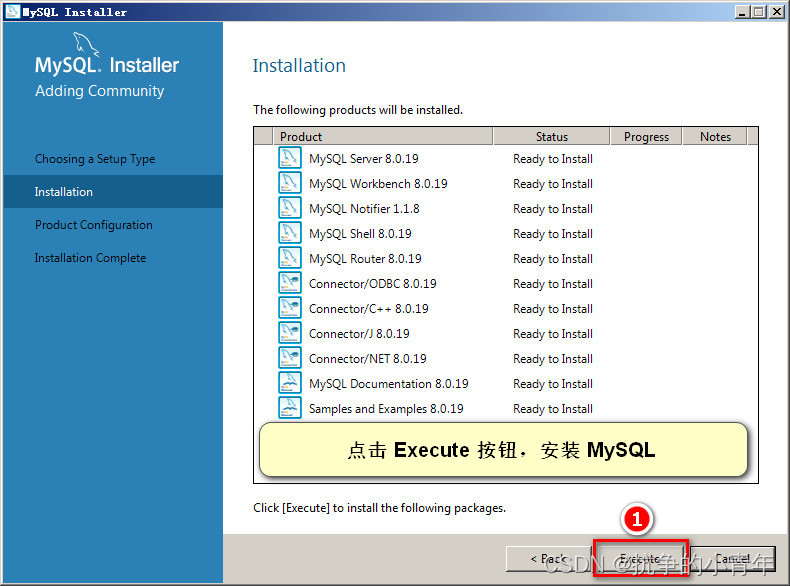The height and width of the screenshot is (586, 790).
Task: Select the Connector/J 8.0.19 row text
Action: tap(359, 334)
